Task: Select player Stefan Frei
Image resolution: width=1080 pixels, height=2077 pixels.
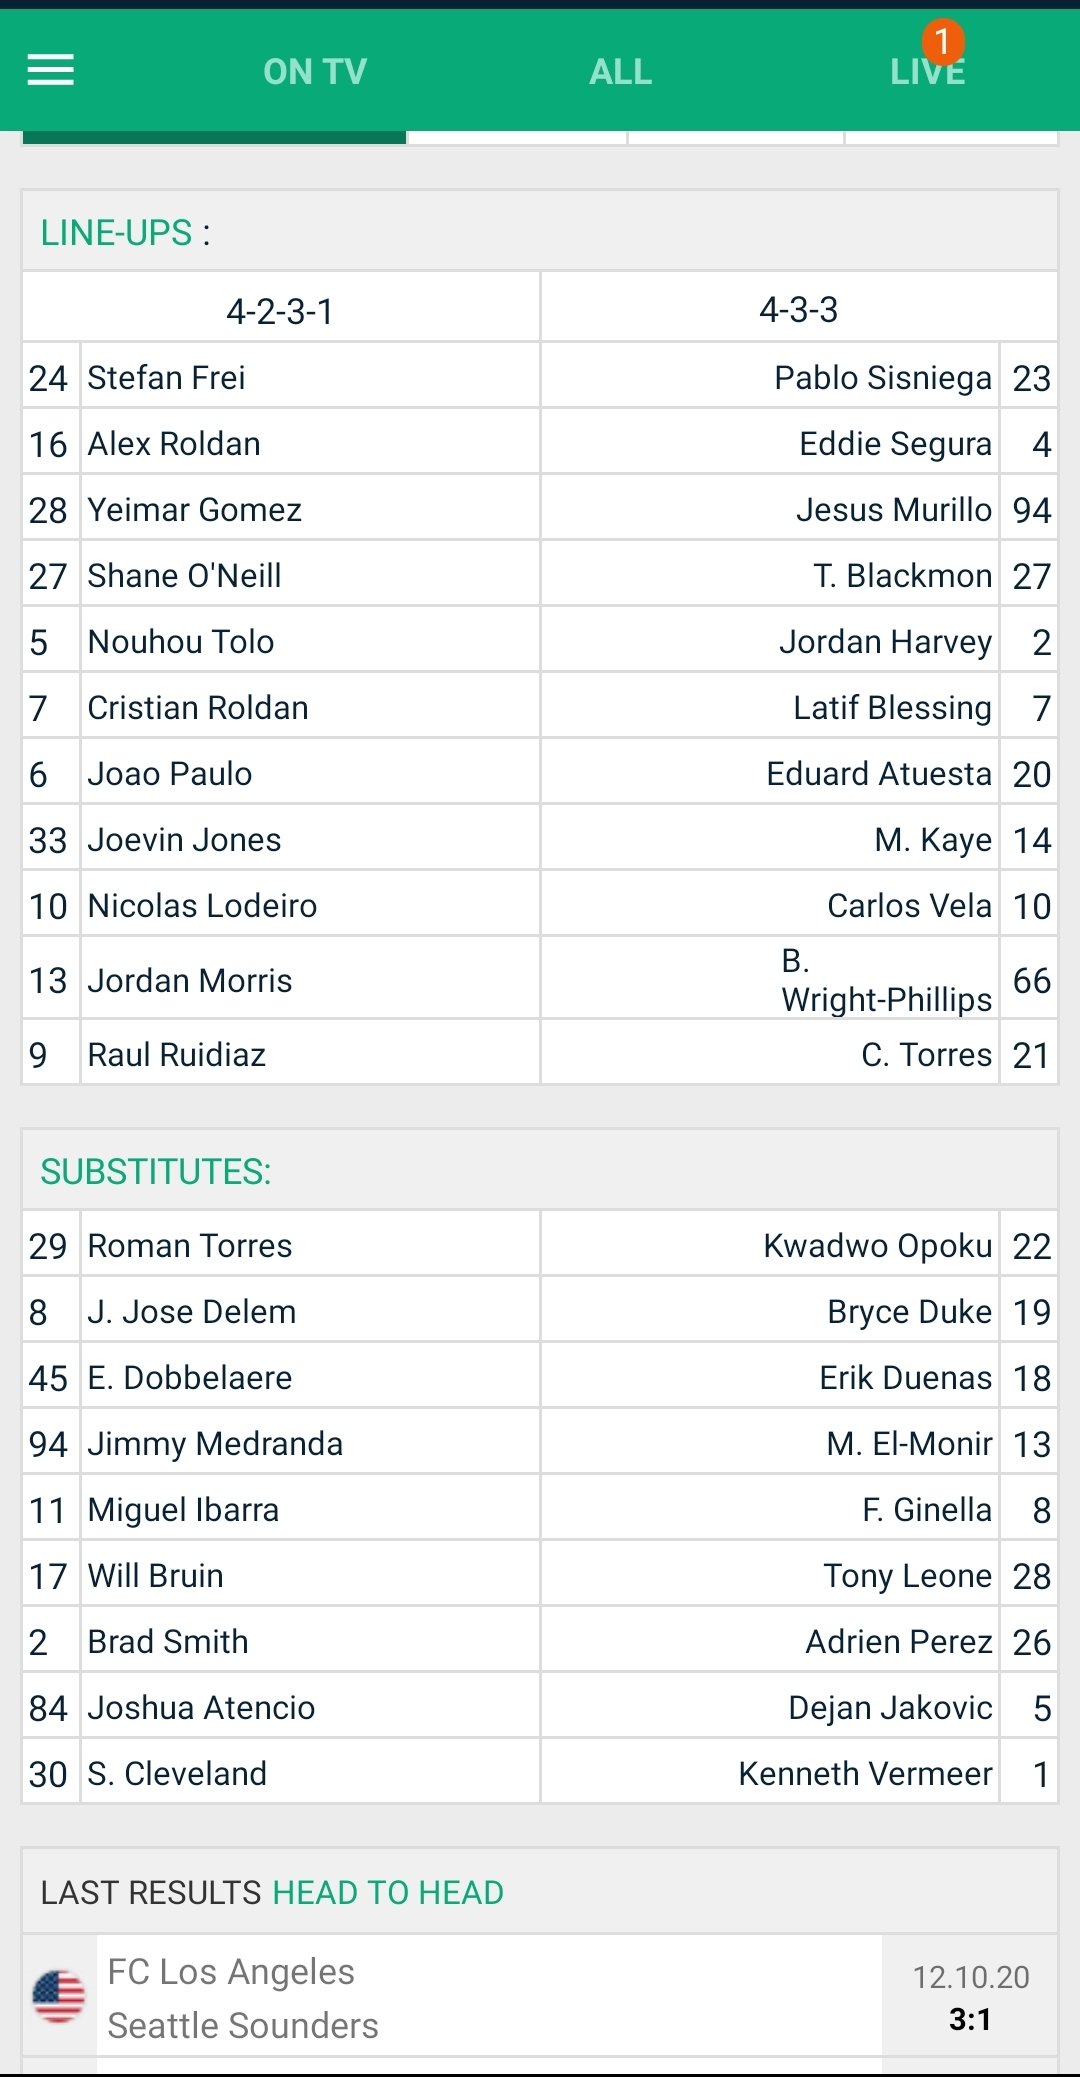Action: coord(166,377)
